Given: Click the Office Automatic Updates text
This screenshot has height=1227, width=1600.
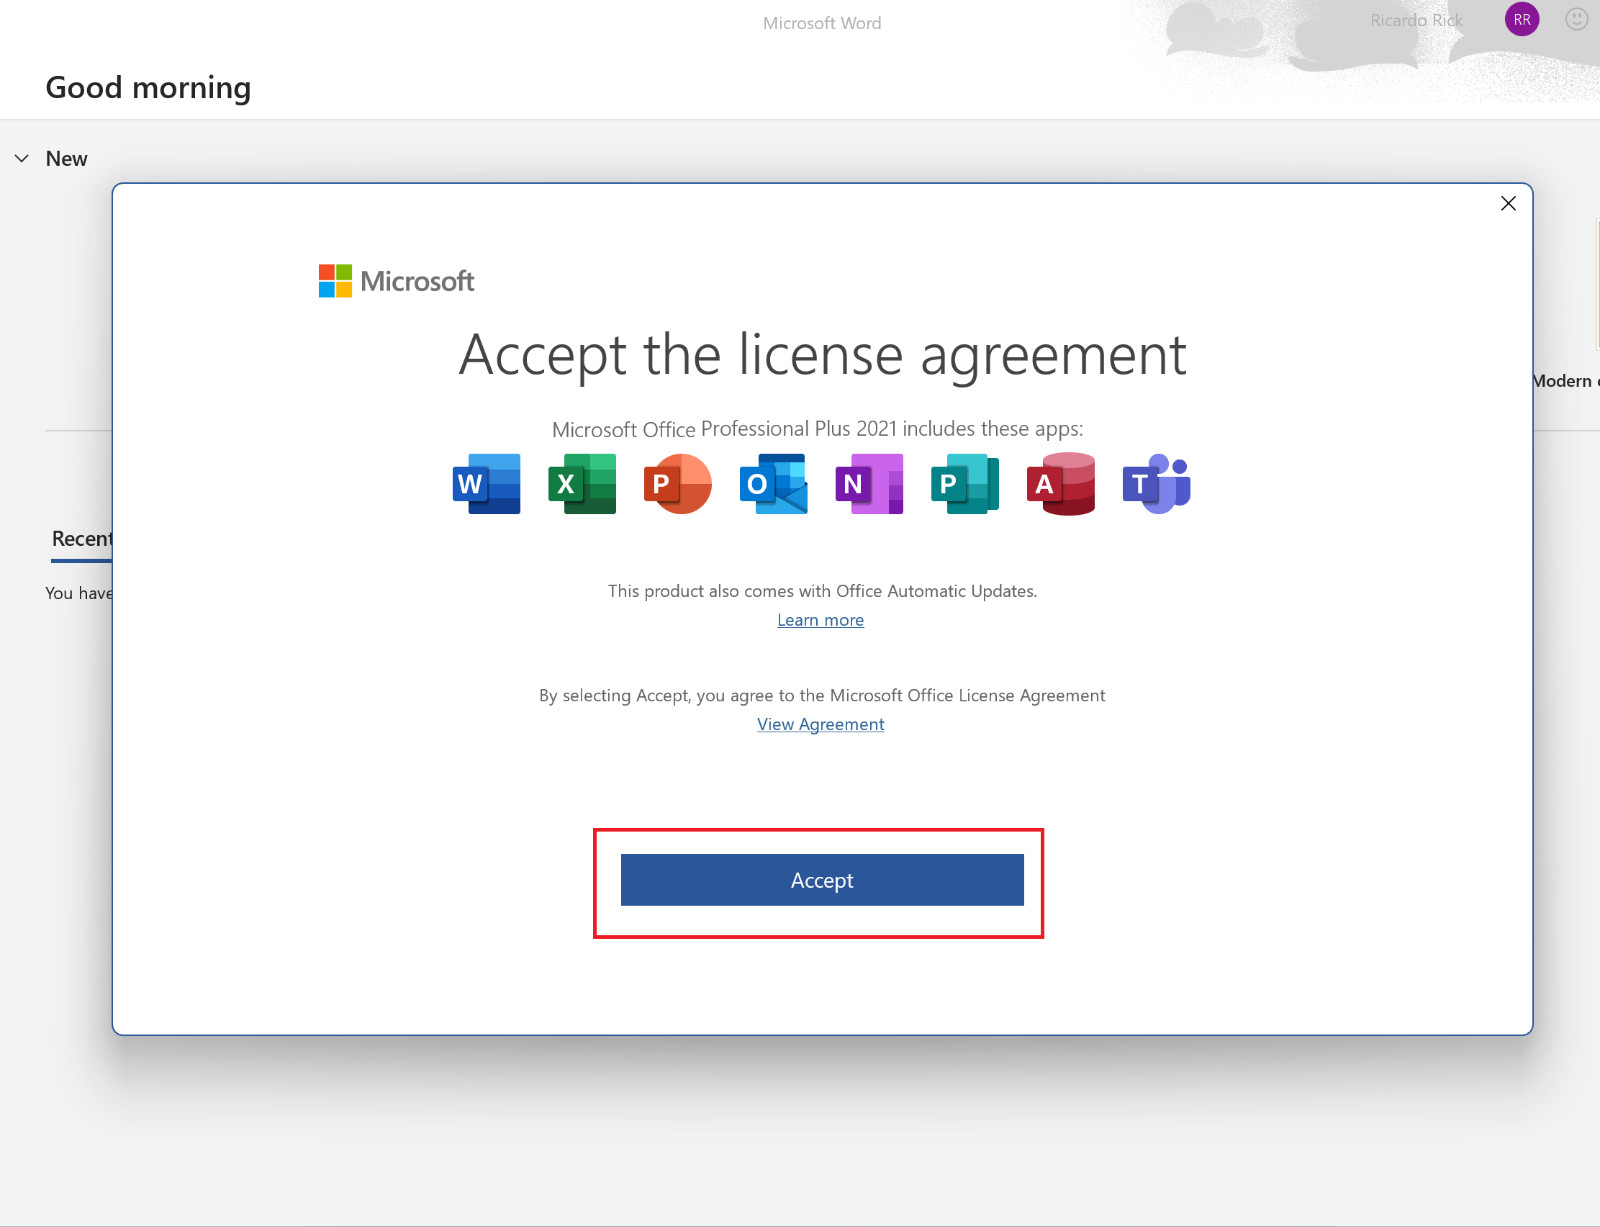Looking at the screenshot, I should [x=823, y=591].
